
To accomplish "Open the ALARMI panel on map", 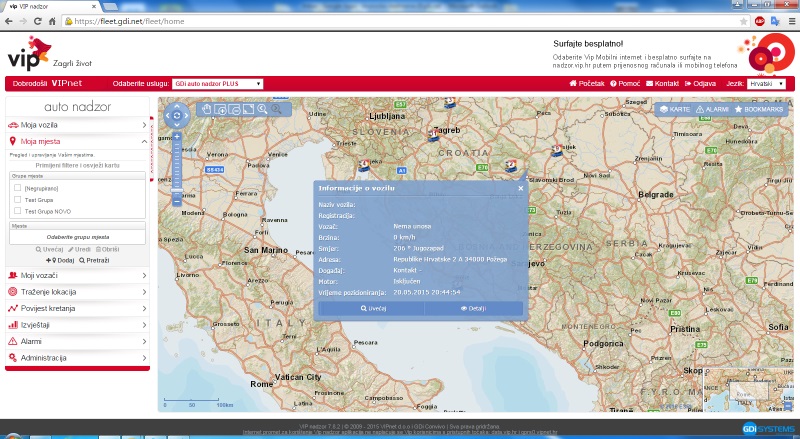I will point(712,108).
